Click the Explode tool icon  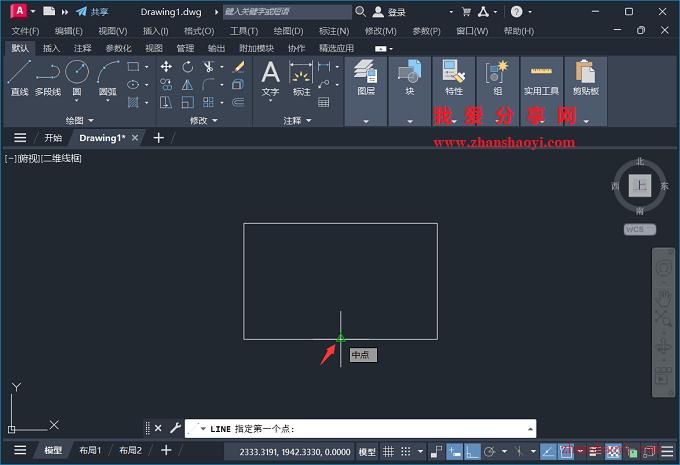point(238,84)
